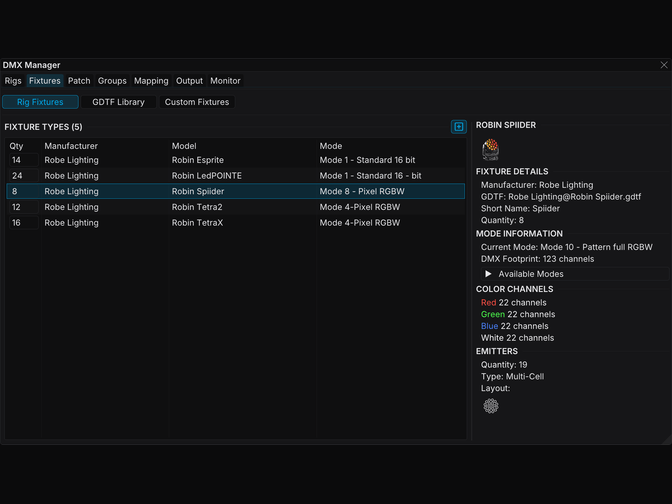Click 'Short Name: Spiider' text

[x=520, y=209]
